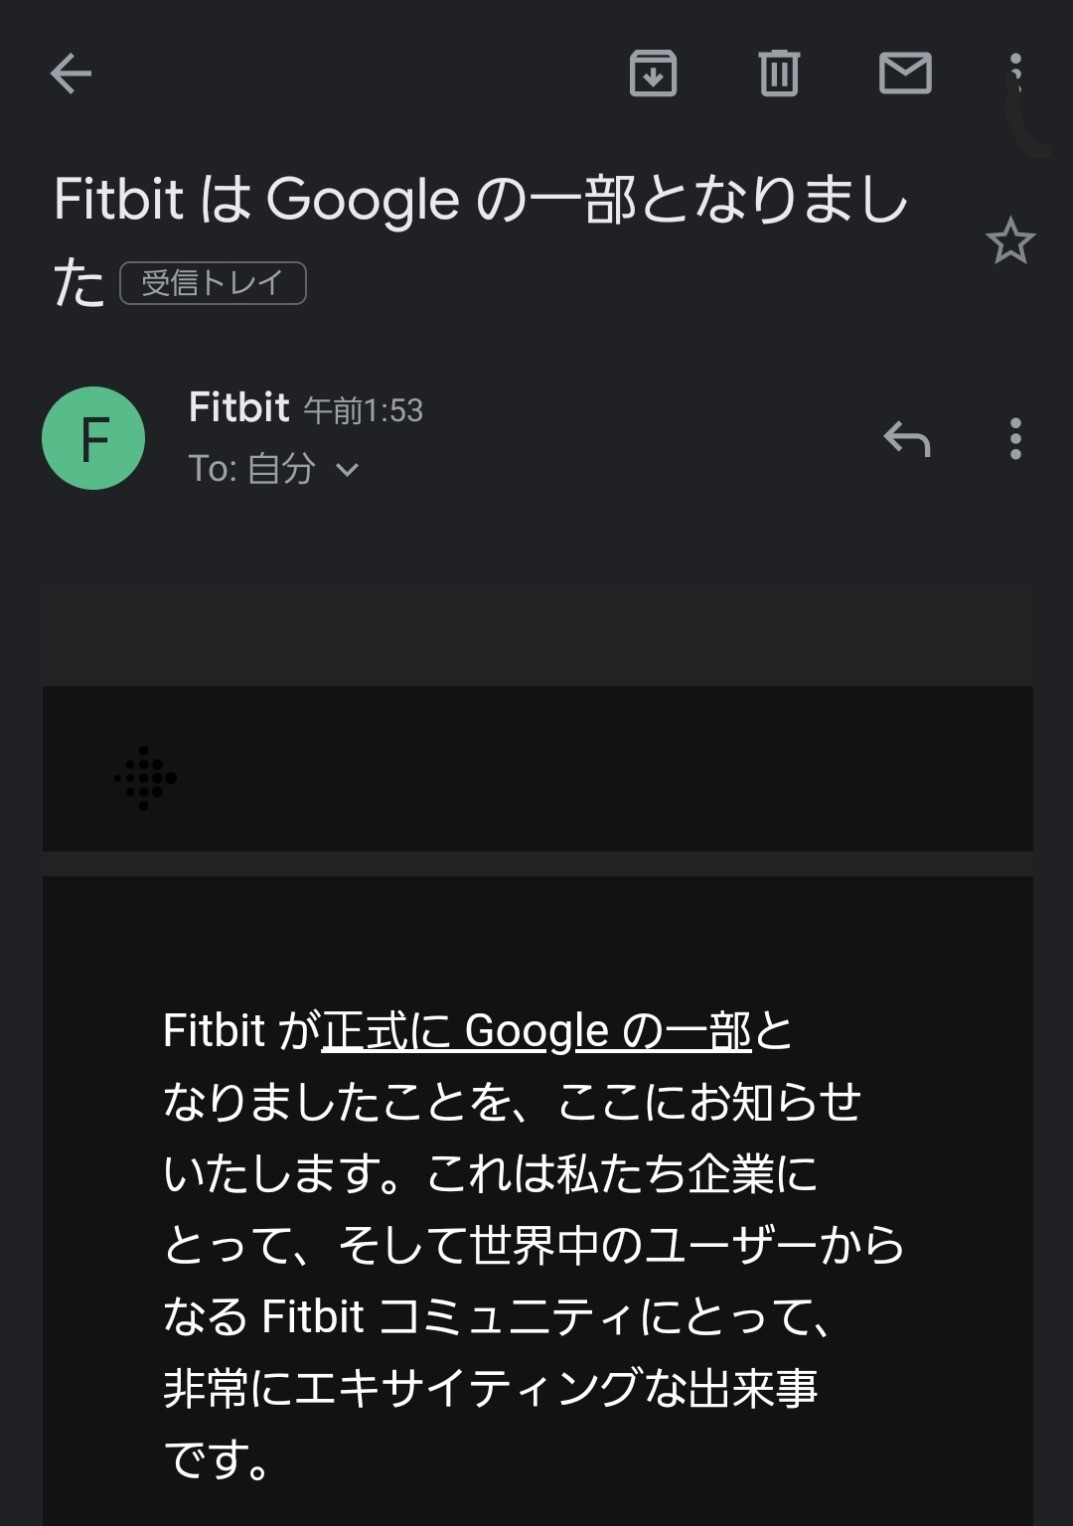1073x1526 pixels.
Task: Archive this Fitbit email
Action: click(653, 73)
